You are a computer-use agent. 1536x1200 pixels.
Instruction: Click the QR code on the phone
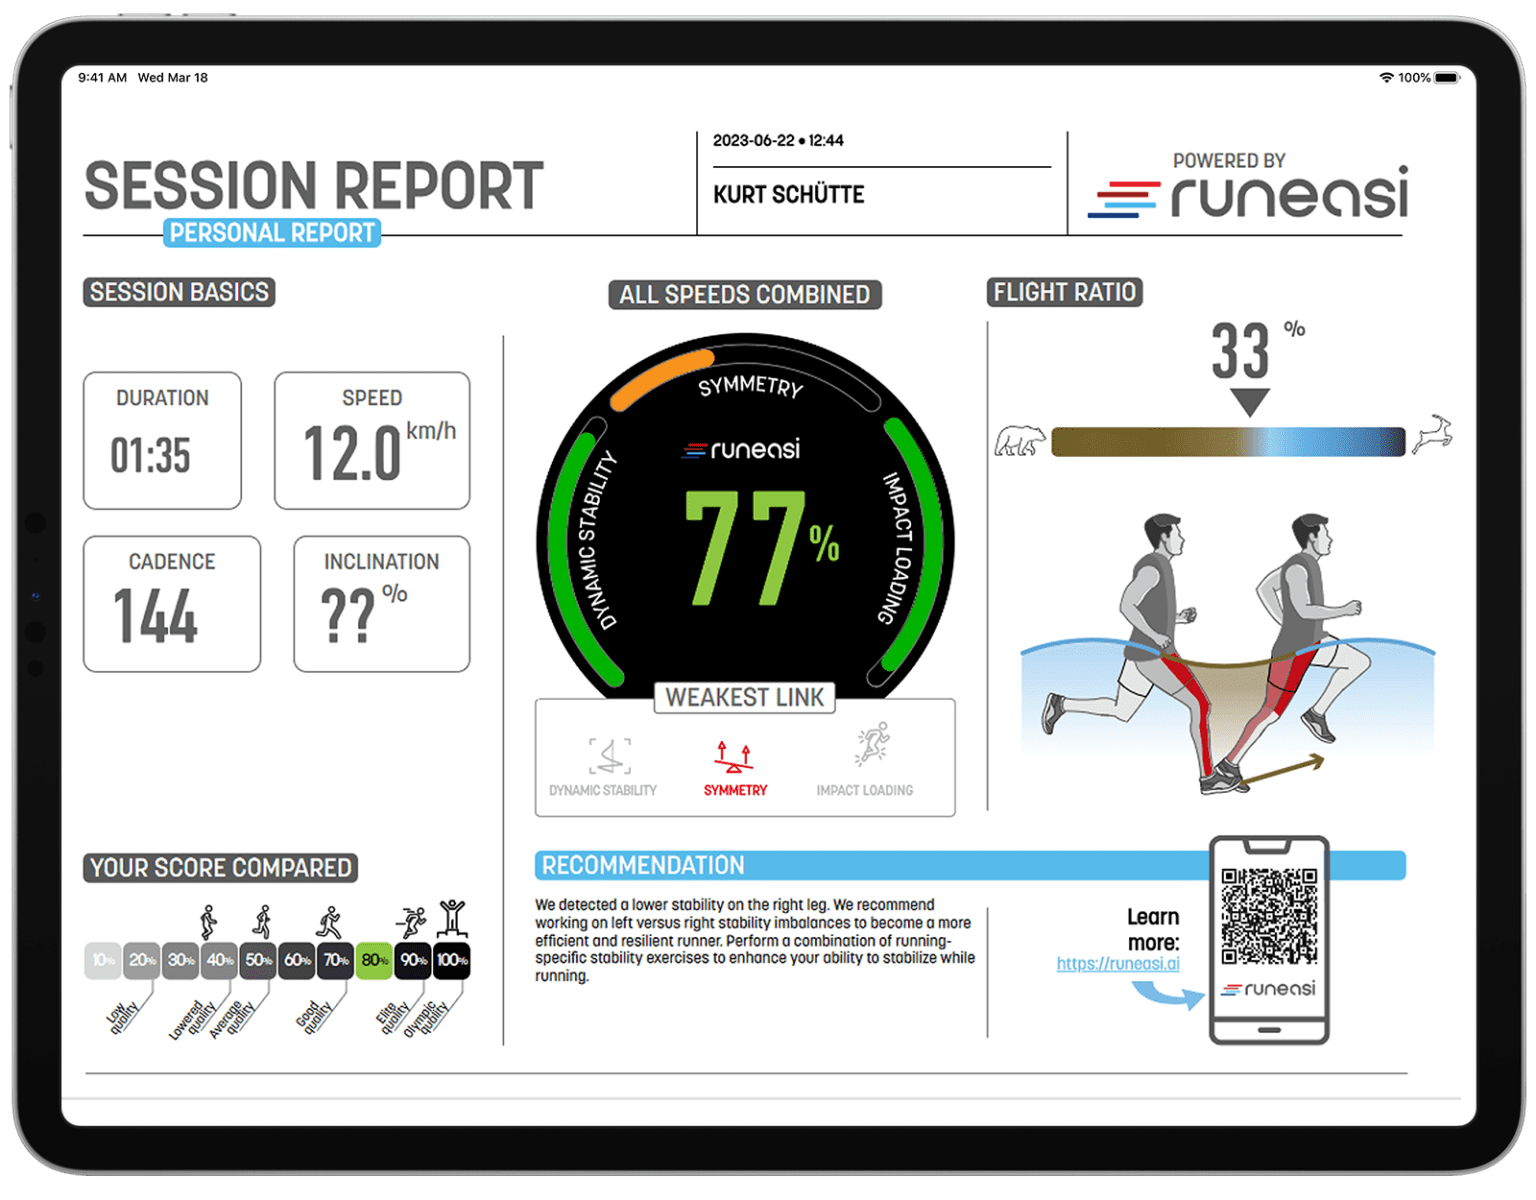pyautogui.click(x=1269, y=915)
